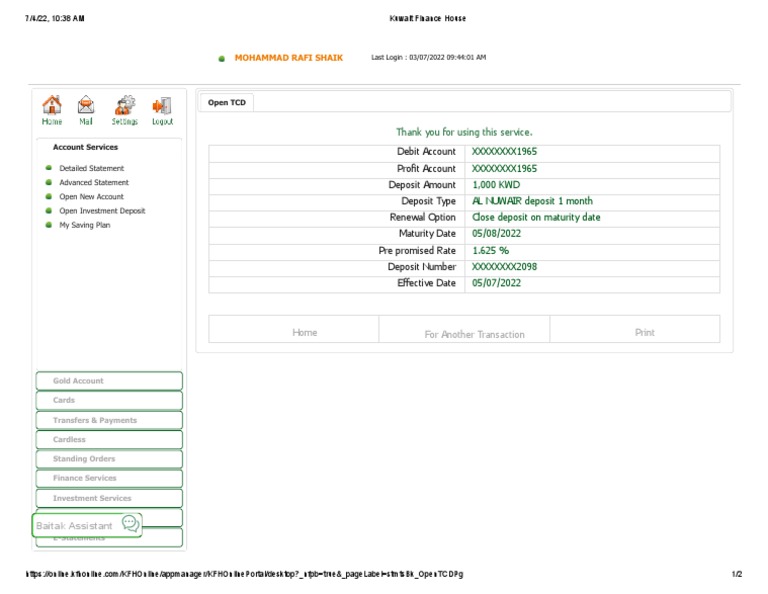Open the Mail envelope icon
The image size is (768, 594).
(x=86, y=105)
